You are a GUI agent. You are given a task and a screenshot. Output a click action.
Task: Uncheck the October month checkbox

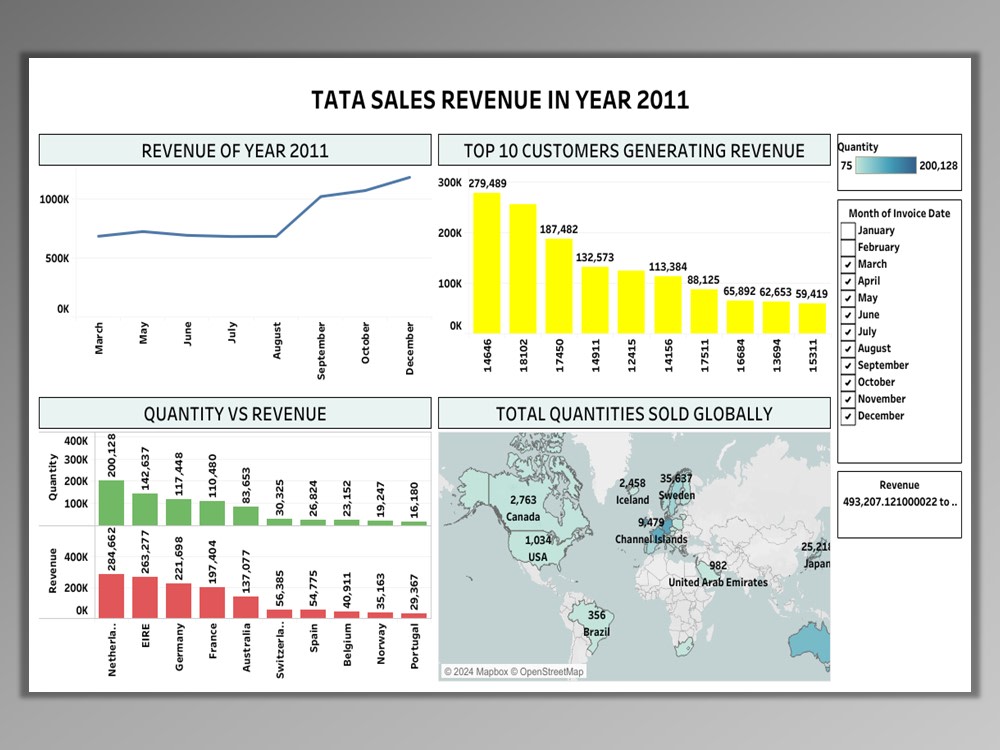click(x=848, y=383)
